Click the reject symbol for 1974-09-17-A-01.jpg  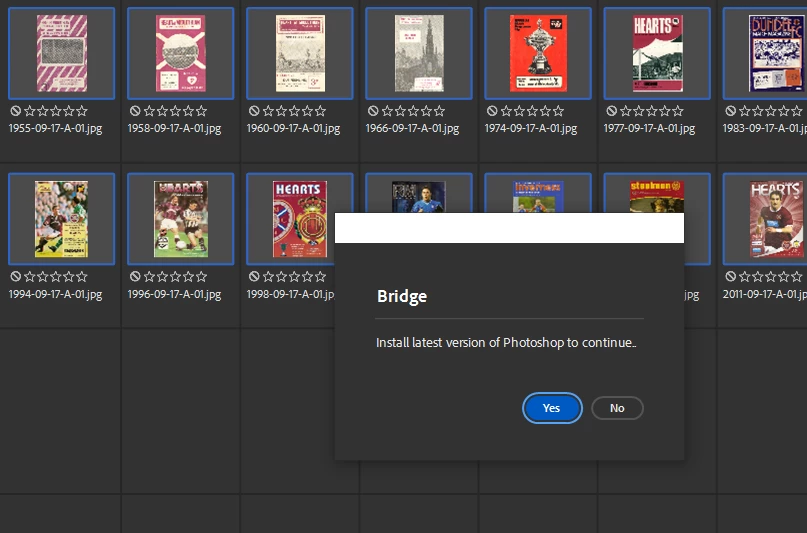coord(492,111)
